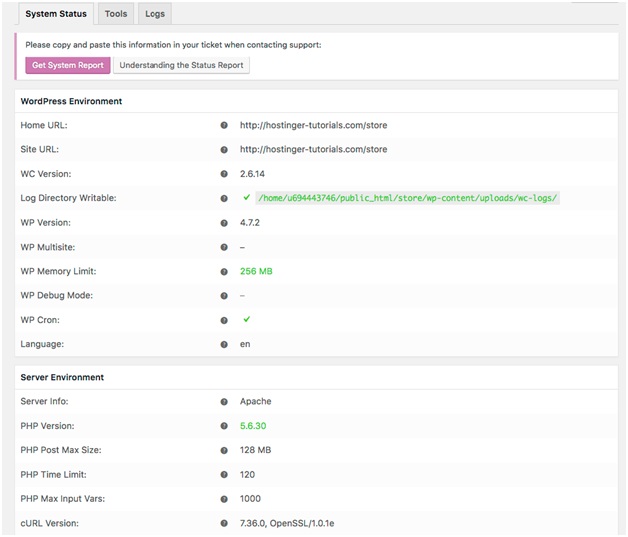
Task: Click the Log Directory Writable label
Action: (68, 198)
